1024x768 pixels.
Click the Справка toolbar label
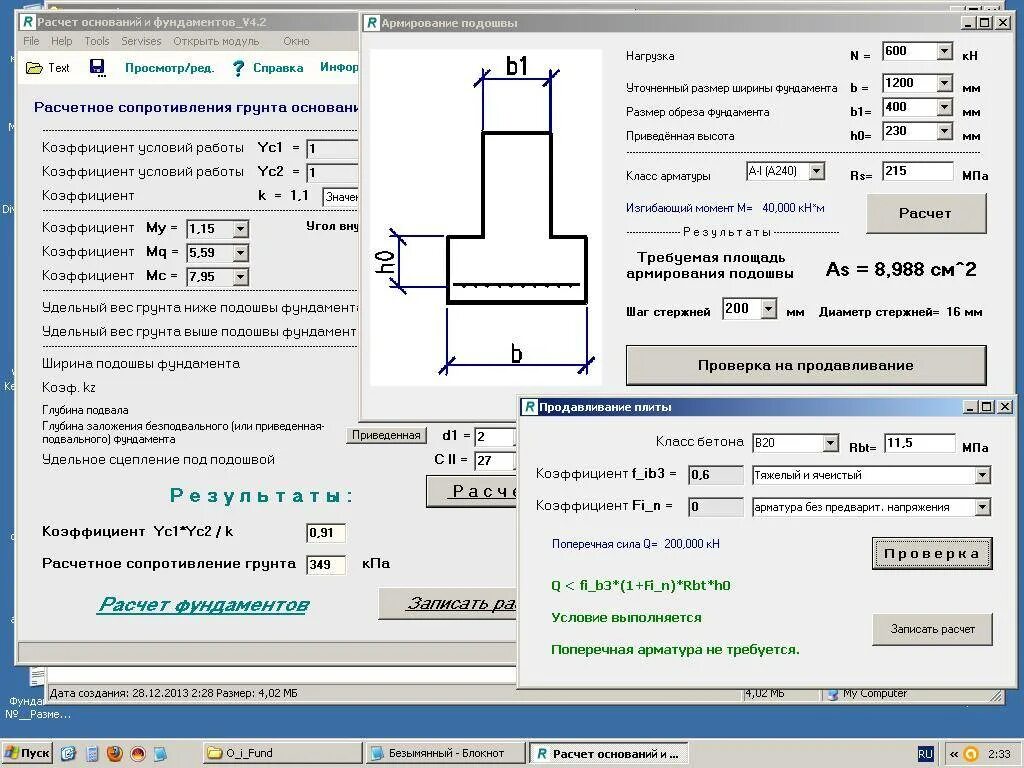278,68
